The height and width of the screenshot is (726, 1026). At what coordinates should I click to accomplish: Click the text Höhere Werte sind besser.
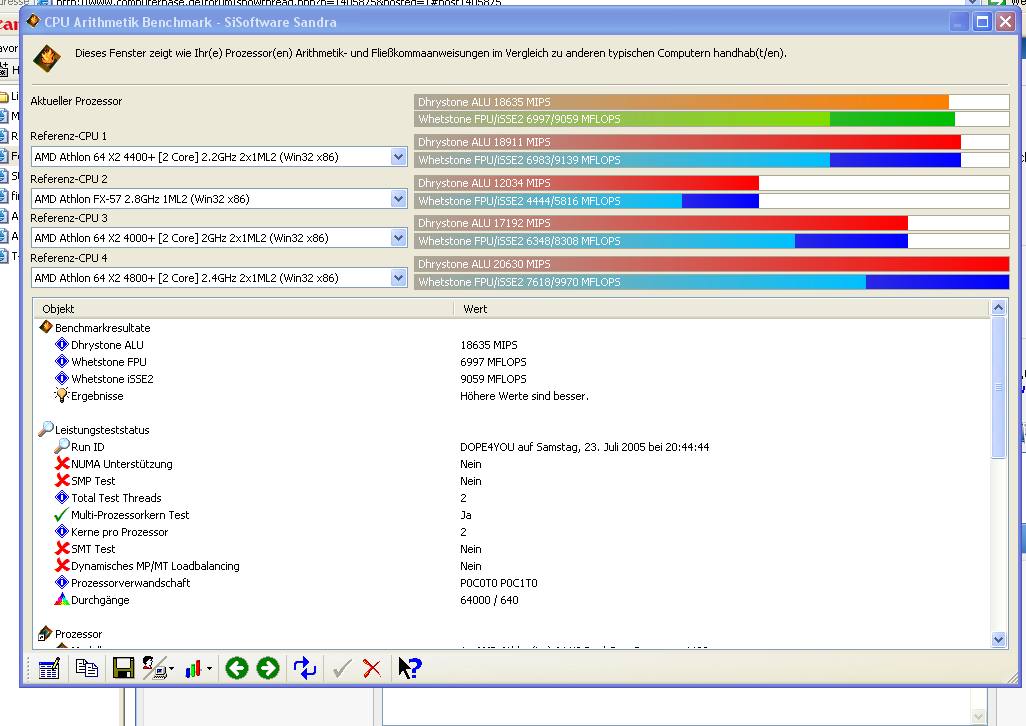tap(524, 396)
